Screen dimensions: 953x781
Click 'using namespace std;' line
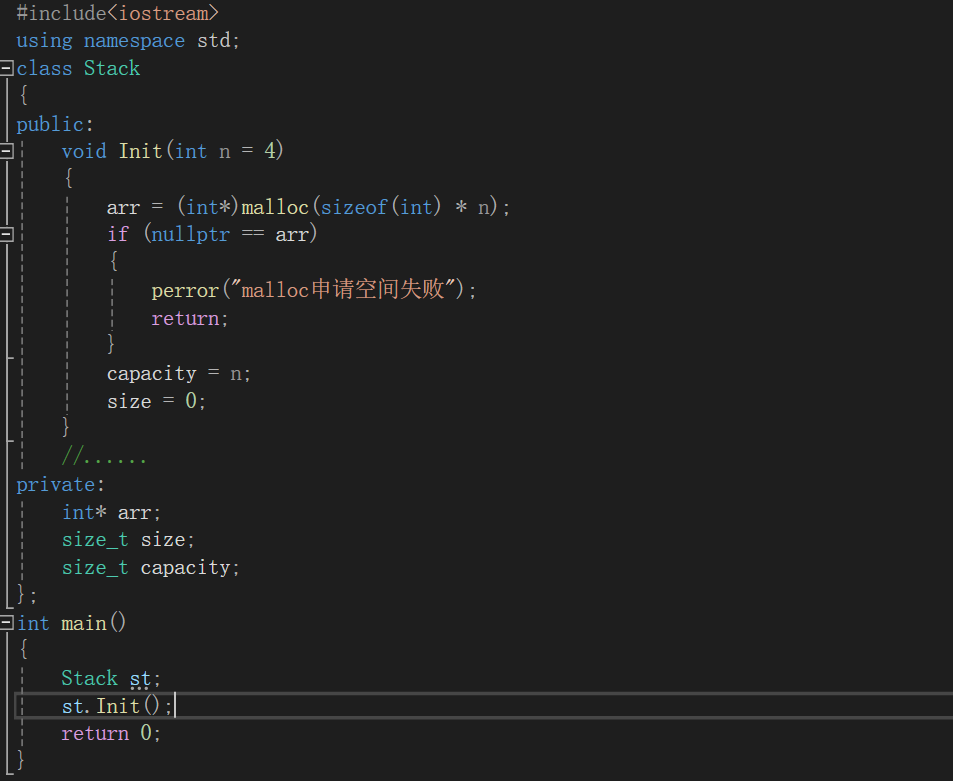[128, 41]
